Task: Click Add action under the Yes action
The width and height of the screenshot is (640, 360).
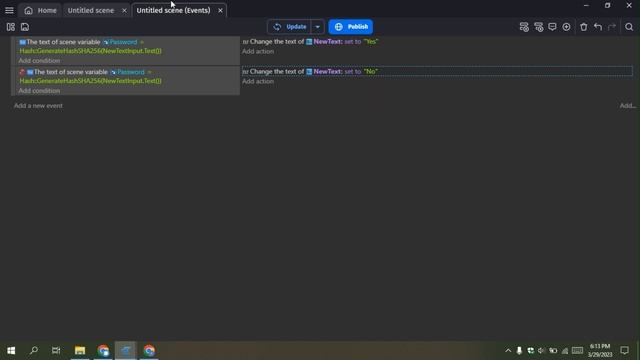Action: (258, 51)
